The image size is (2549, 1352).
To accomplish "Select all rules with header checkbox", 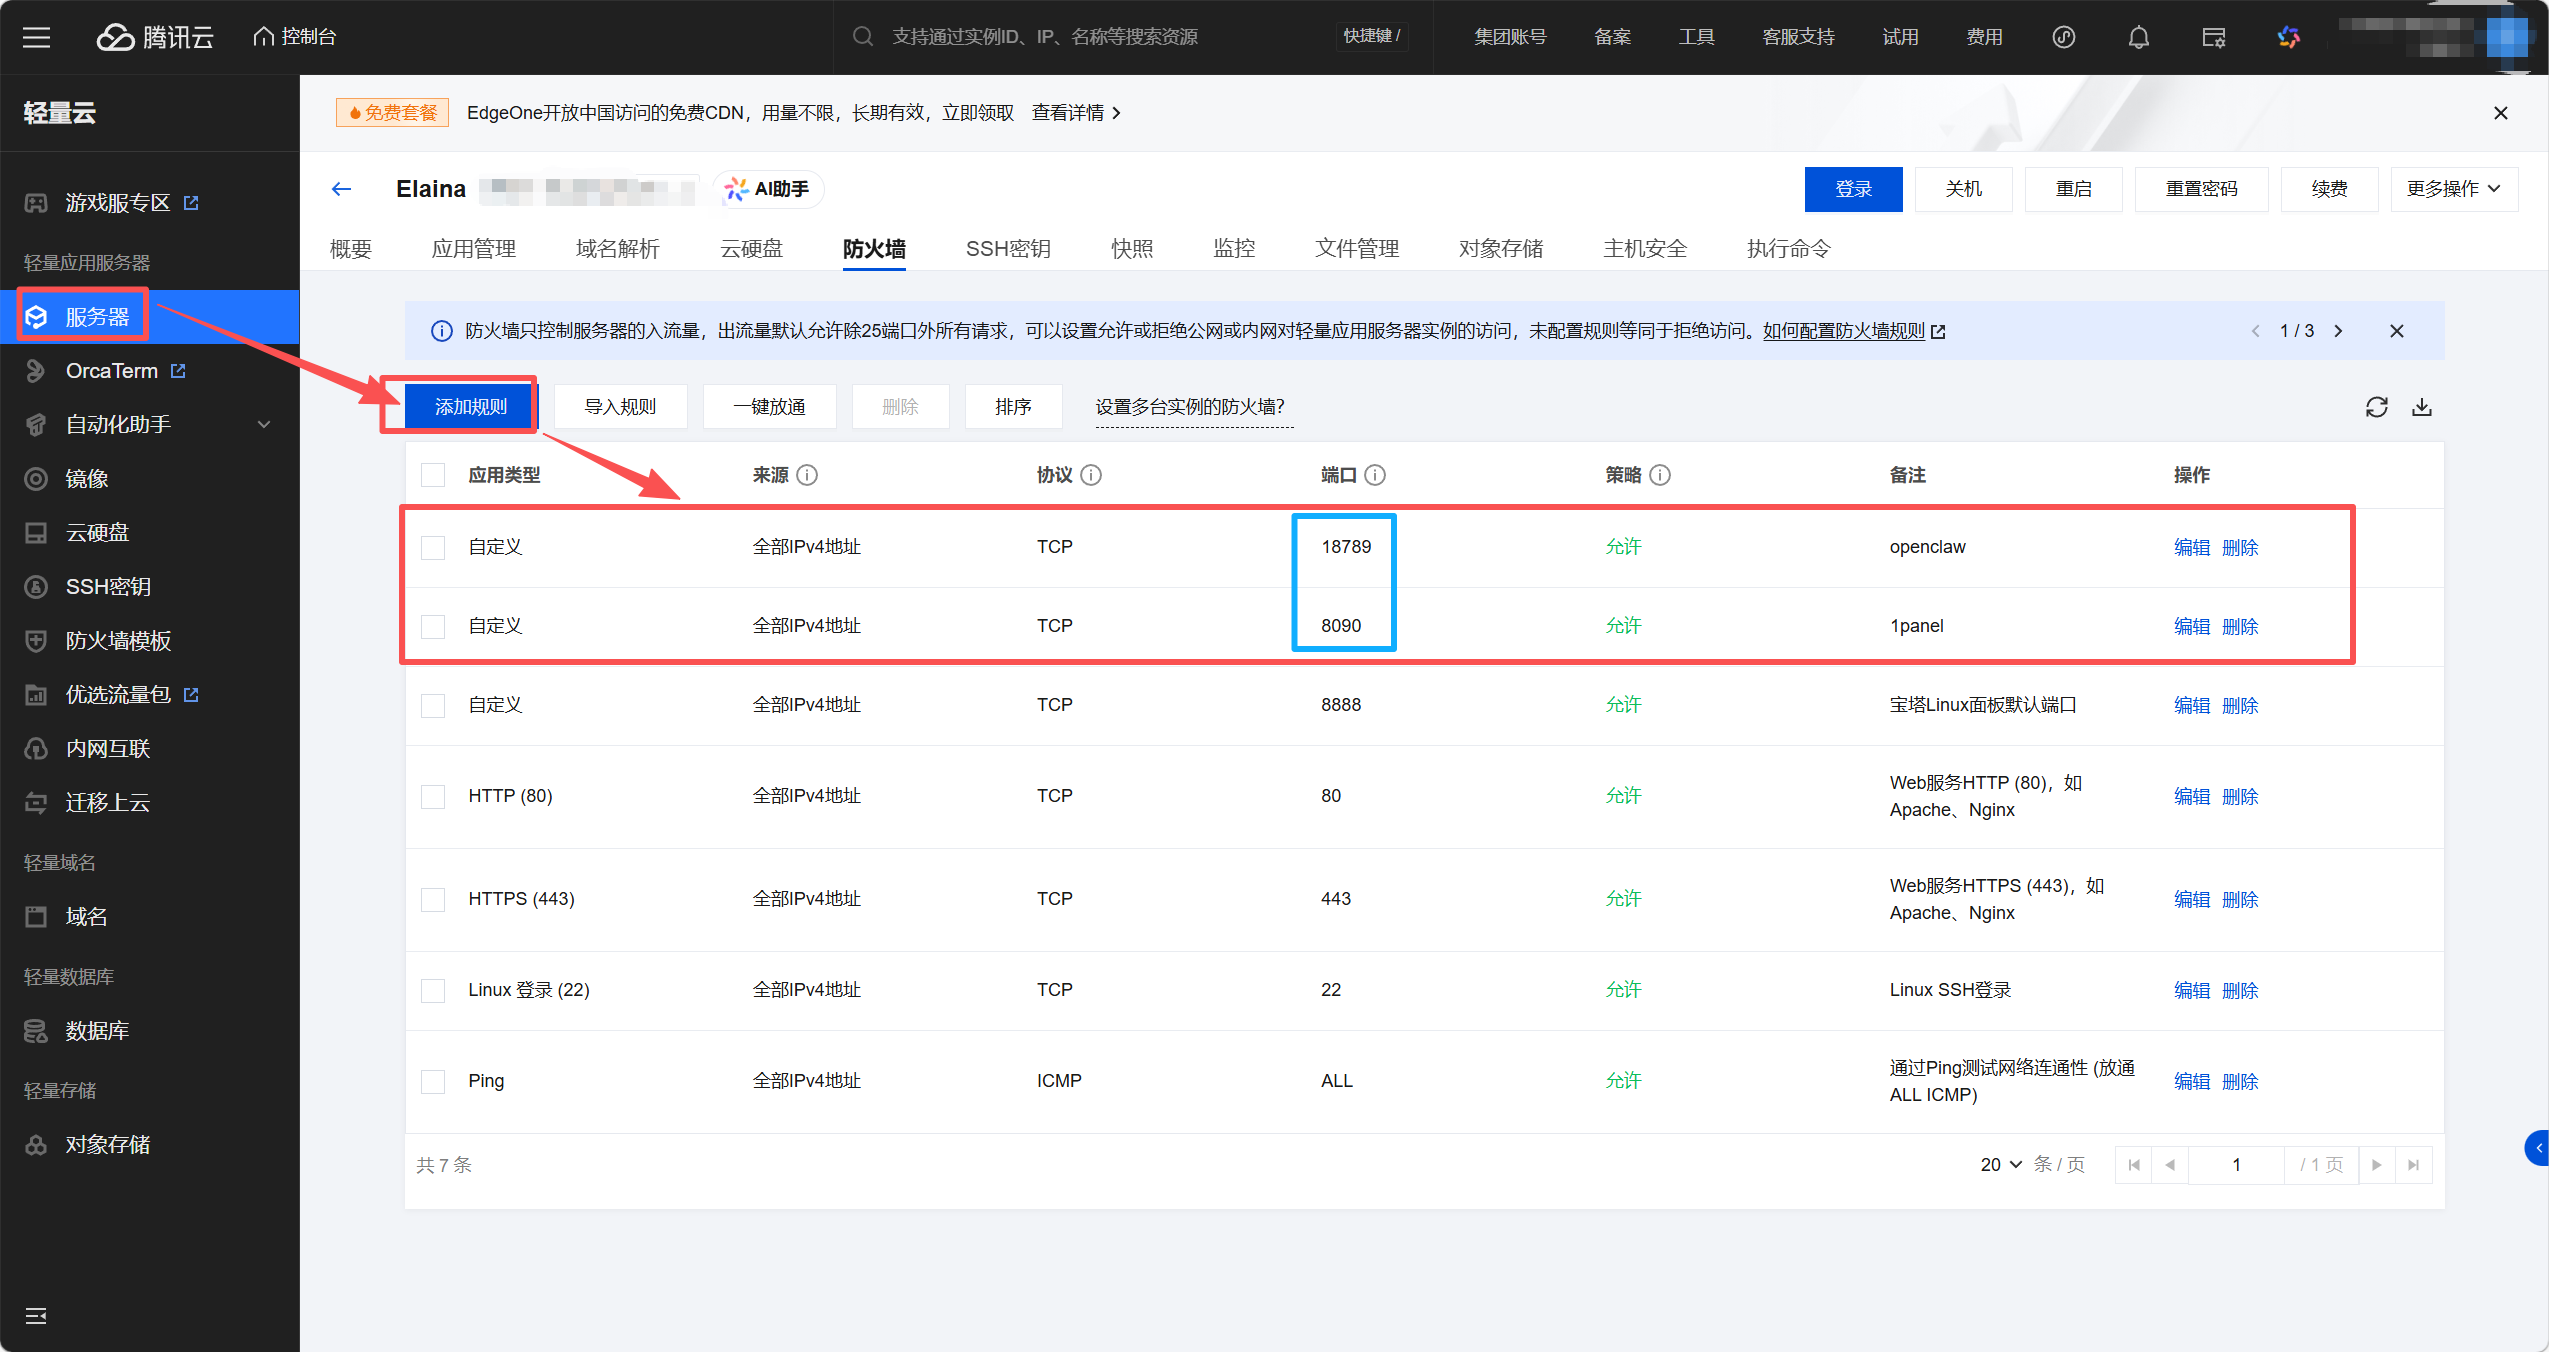I will pyautogui.click(x=433, y=475).
